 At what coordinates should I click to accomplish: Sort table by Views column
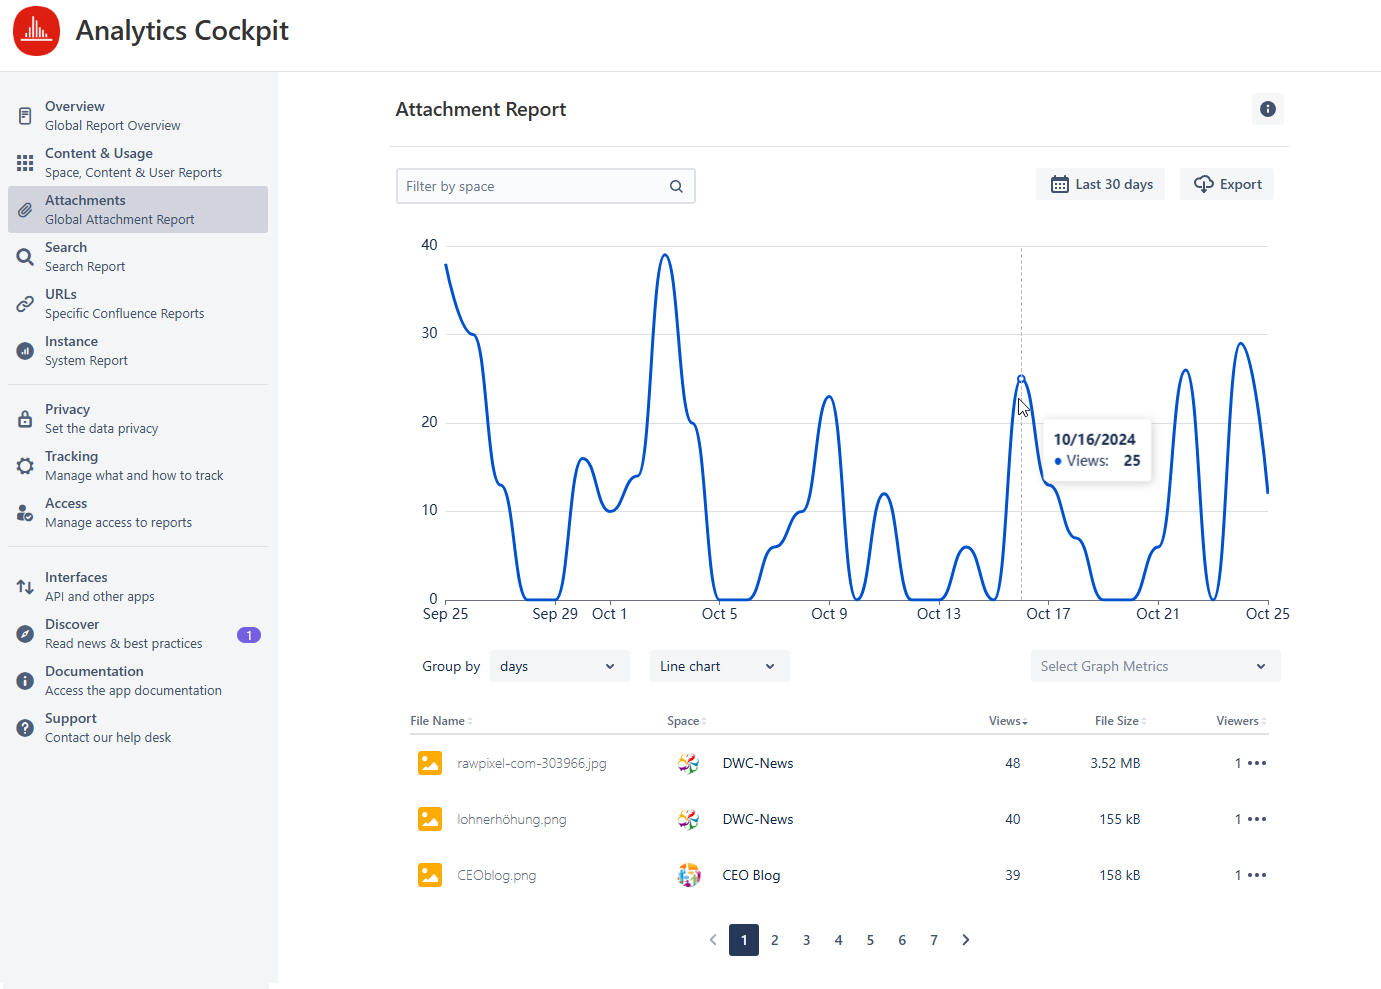click(x=1007, y=721)
